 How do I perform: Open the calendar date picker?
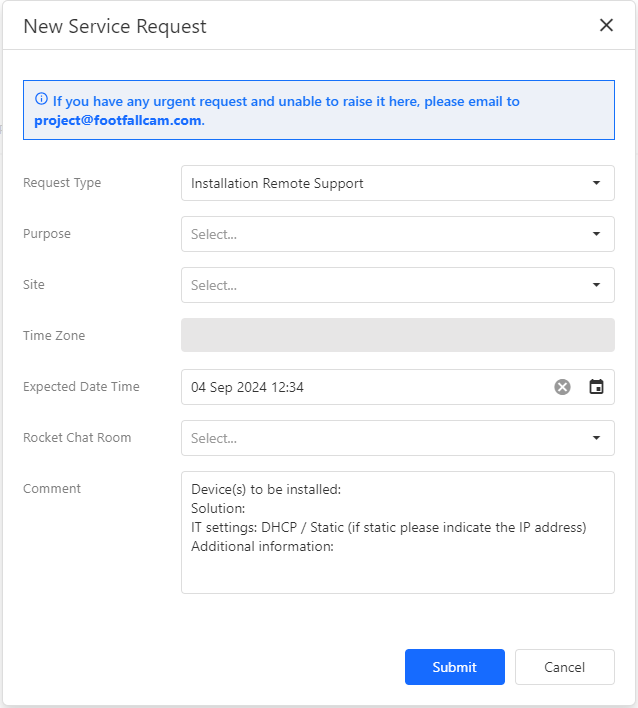[596, 387]
